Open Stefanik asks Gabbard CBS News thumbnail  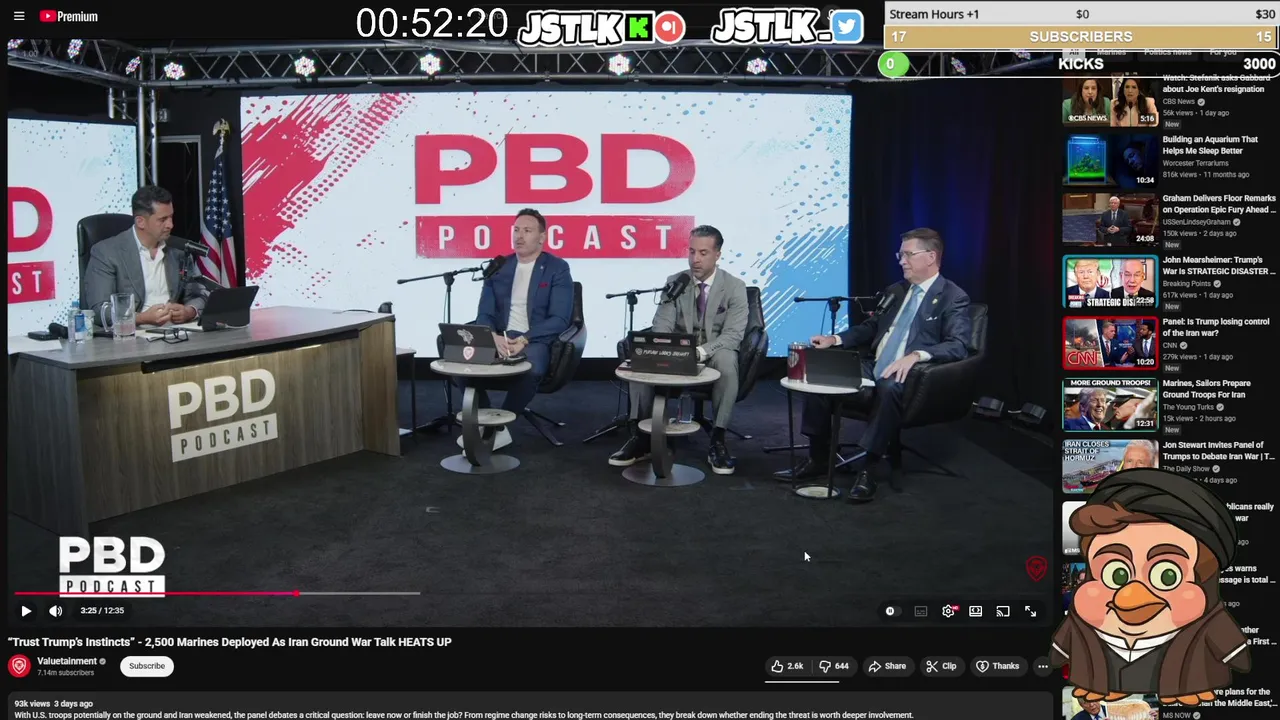tap(1109, 100)
